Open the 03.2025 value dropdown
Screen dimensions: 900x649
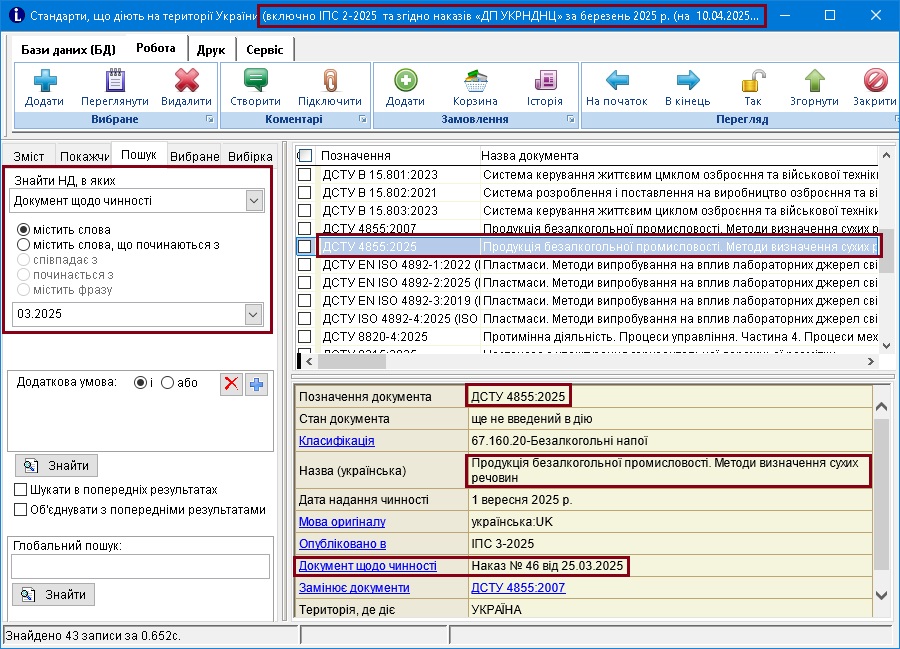point(253,315)
